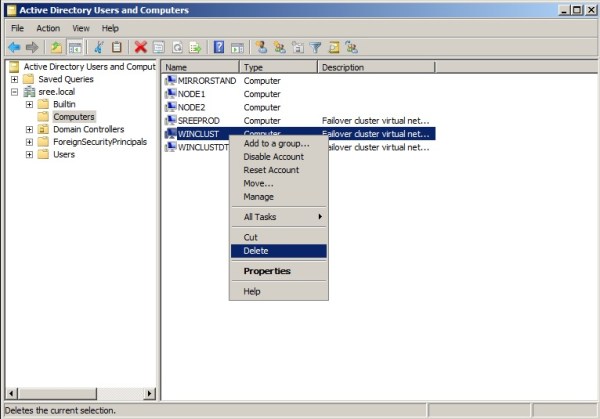The width and height of the screenshot is (600, 419).
Task: Expand the Users folder node
Action: [x=29, y=154]
